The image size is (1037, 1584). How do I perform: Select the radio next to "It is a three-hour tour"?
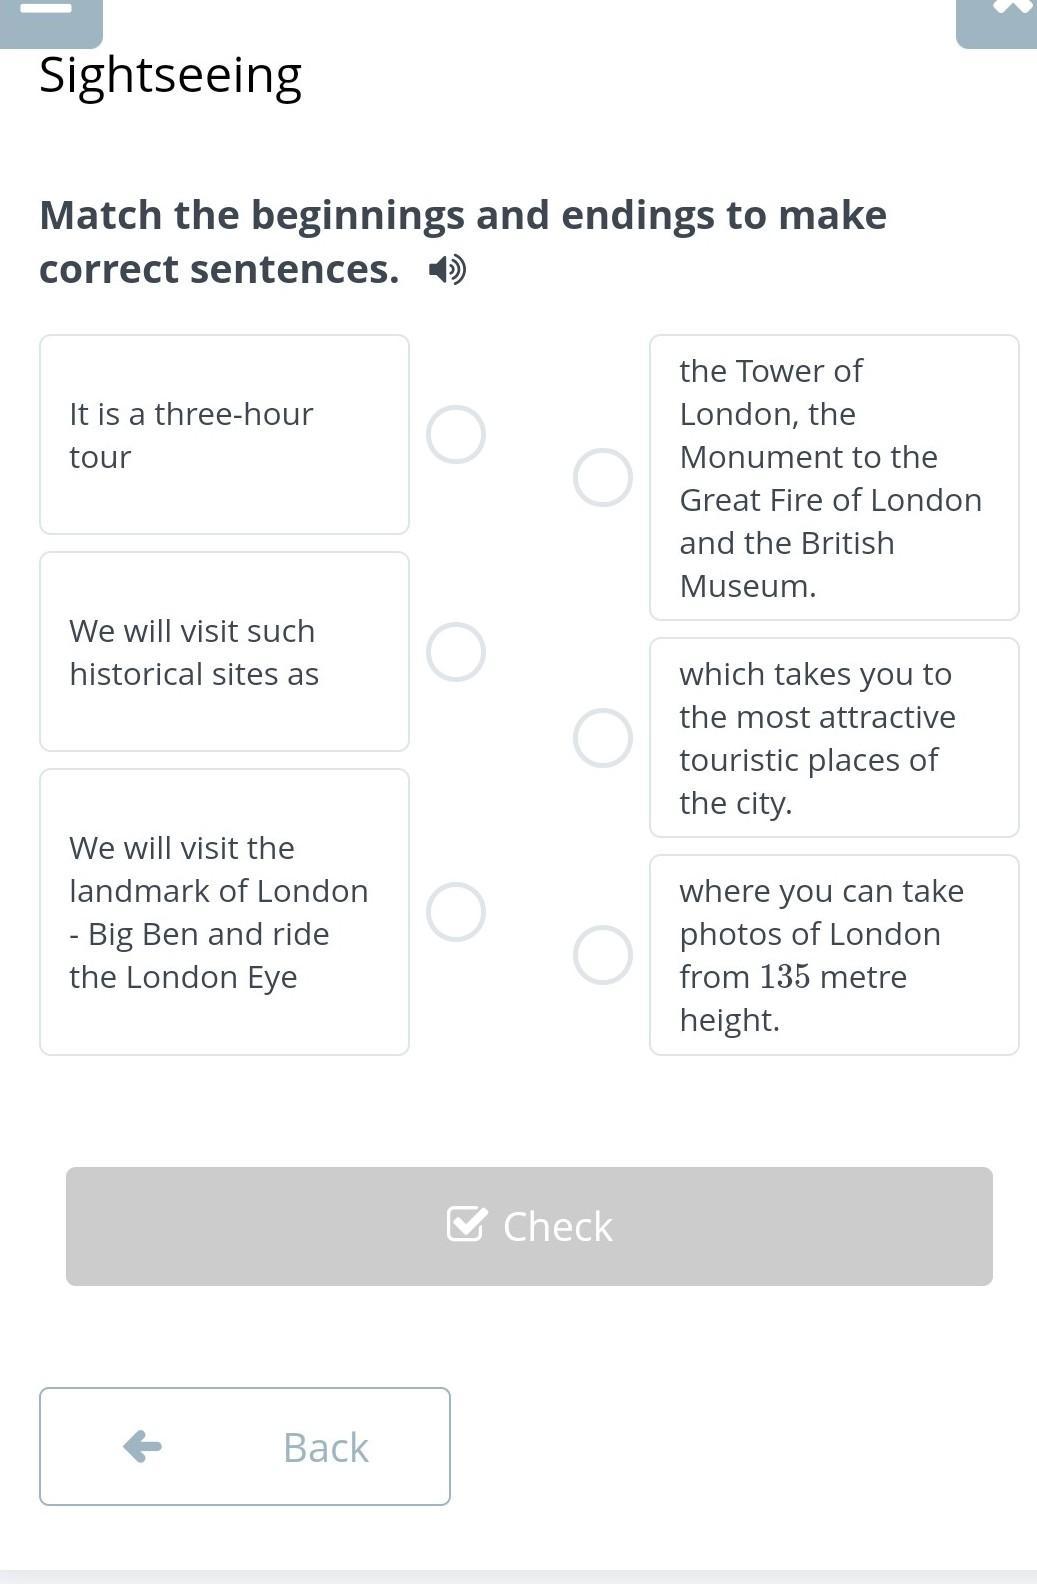tap(456, 435)
